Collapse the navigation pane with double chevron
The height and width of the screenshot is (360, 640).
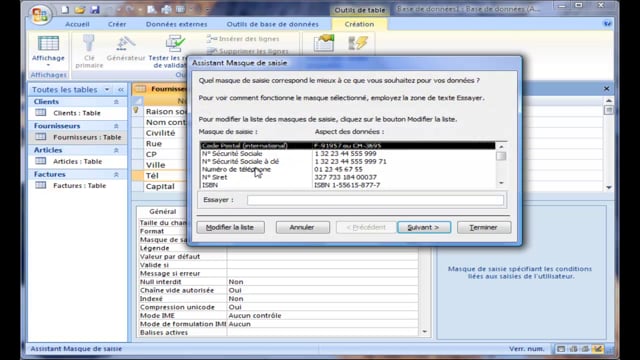pos(121,89)
